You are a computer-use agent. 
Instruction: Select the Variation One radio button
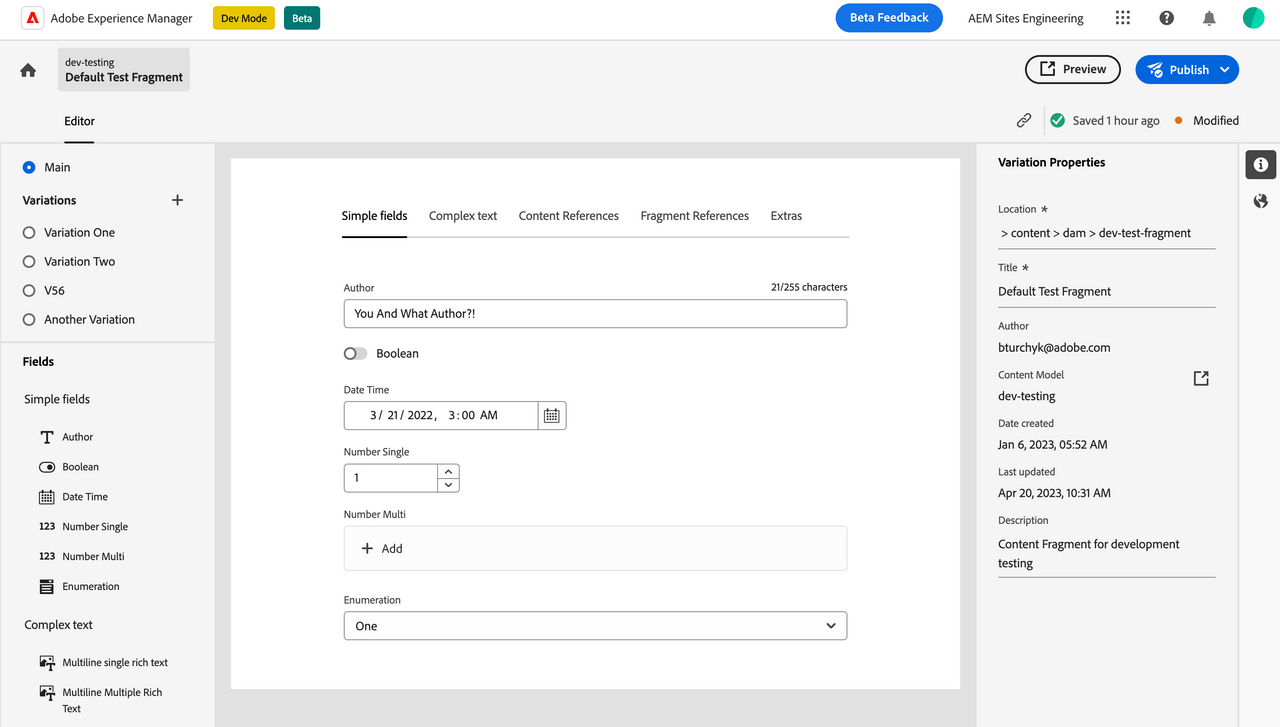(x=29, y=232)
